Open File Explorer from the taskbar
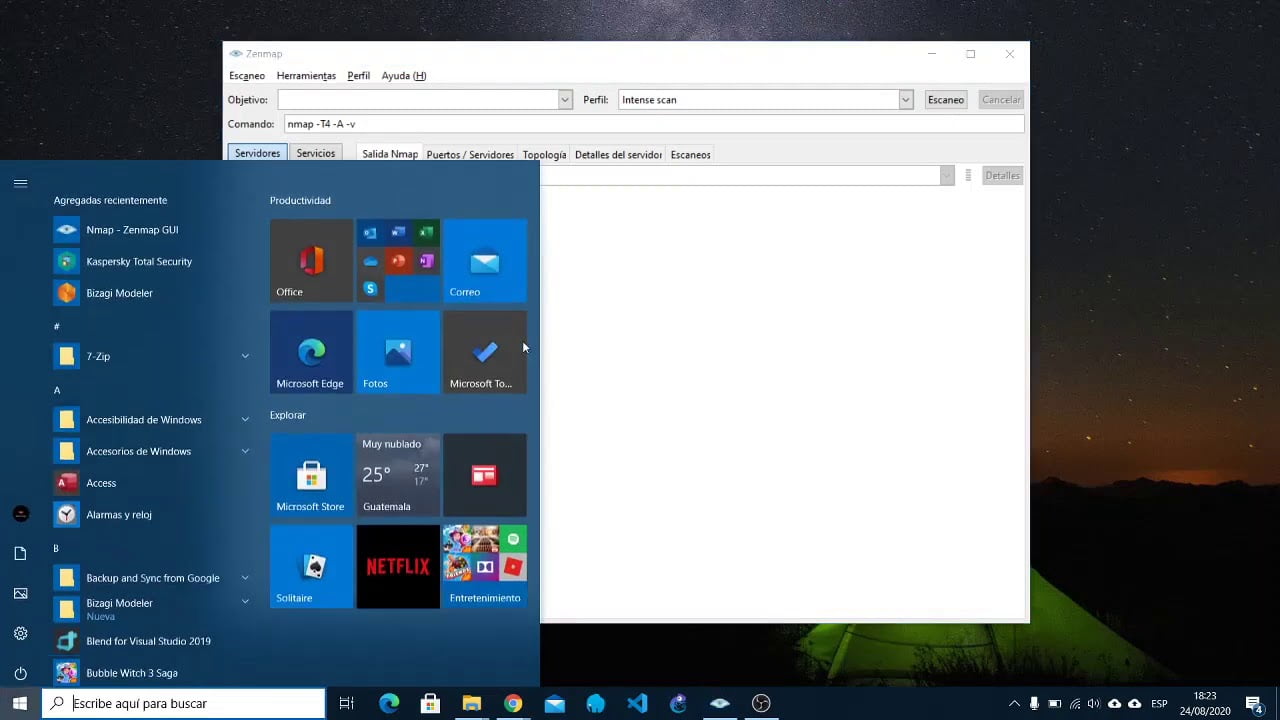 [471, 703]
